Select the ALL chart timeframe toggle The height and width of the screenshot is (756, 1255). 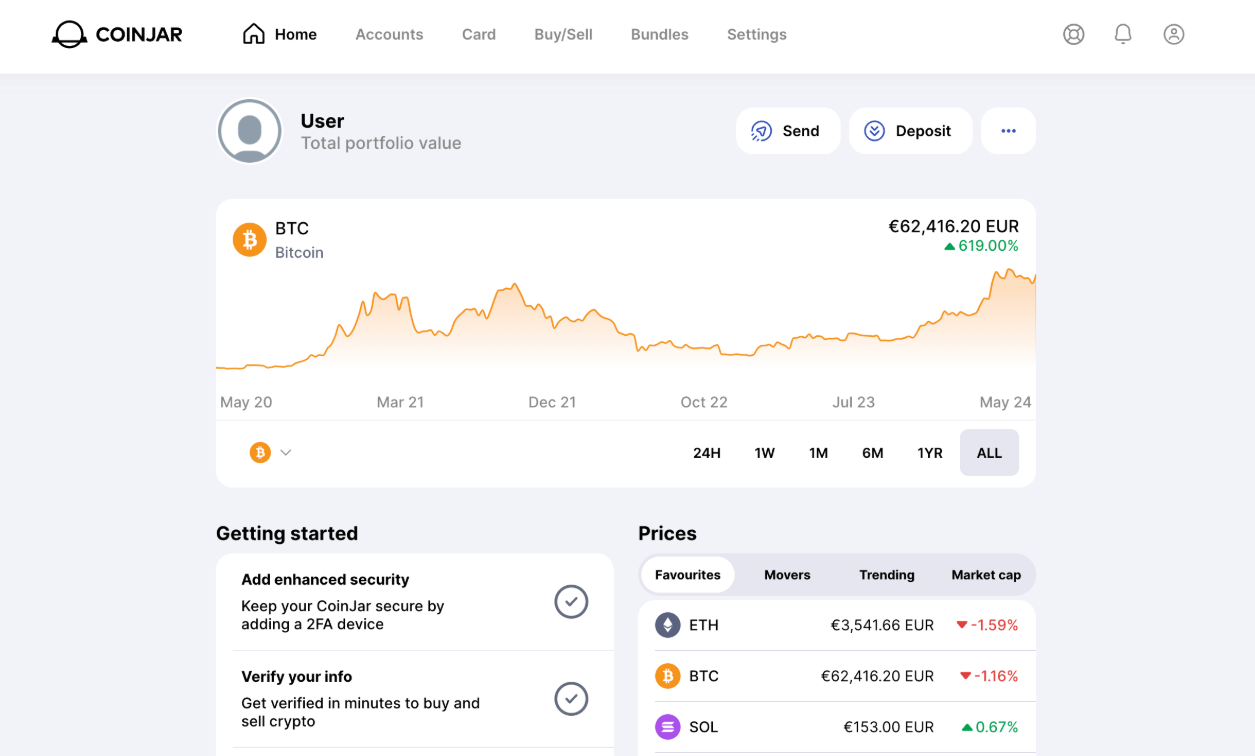[989, 452]
